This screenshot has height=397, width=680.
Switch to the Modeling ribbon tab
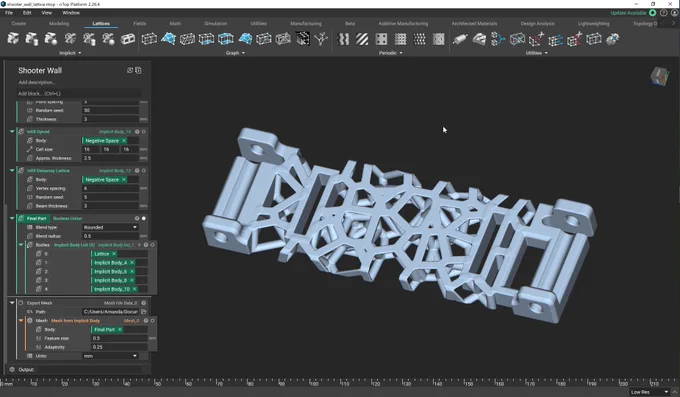[59, 23]
